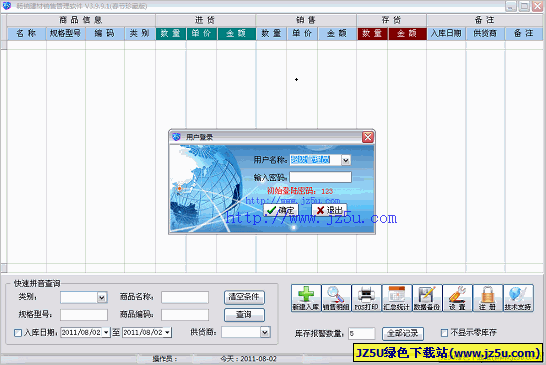The width and height of the screenshot is (546, 365).
Task: Focus the 输入密码 password field
Action: point(320,177)
